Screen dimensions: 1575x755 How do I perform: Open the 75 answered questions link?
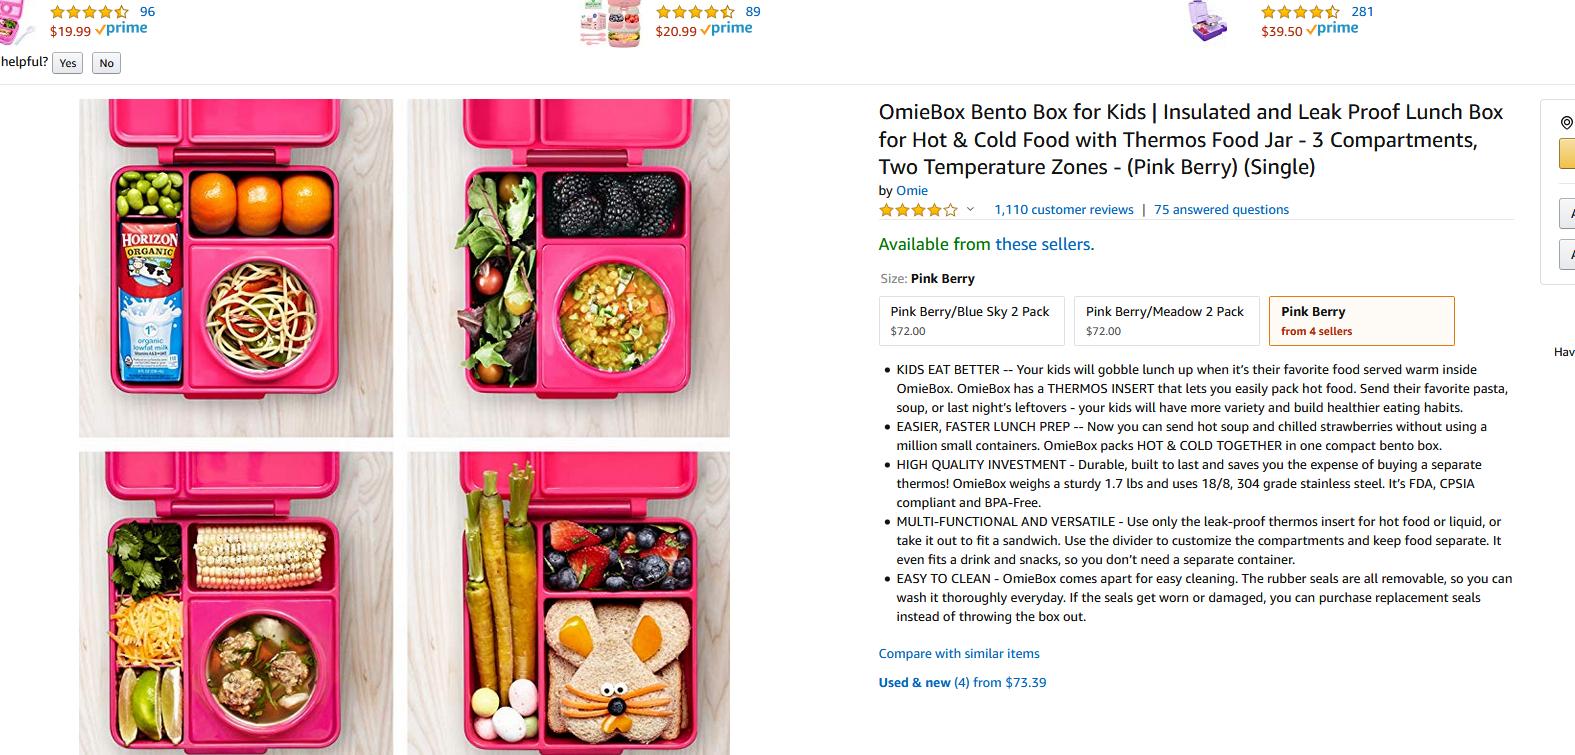pos(1221,210)
